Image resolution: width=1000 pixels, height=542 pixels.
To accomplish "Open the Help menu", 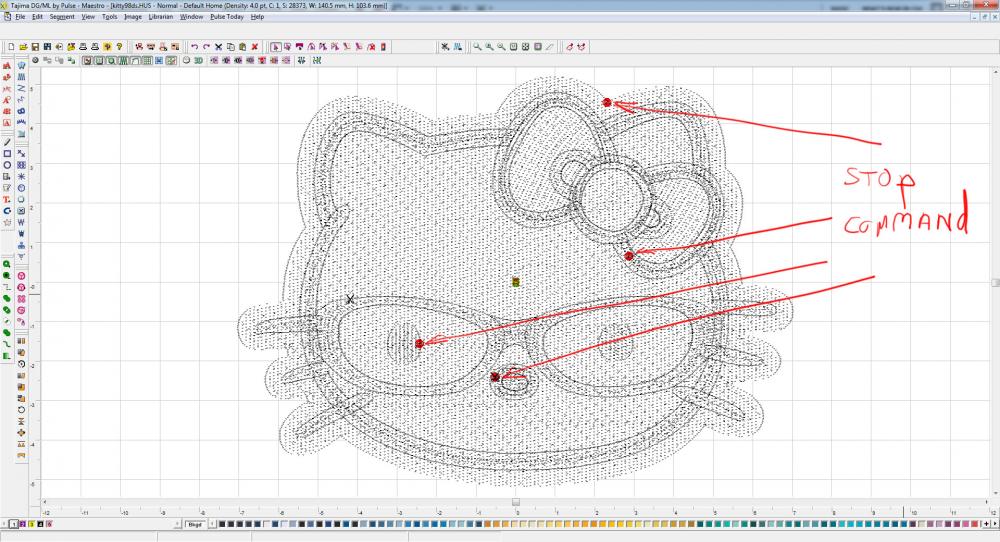I will coord(257,17).
